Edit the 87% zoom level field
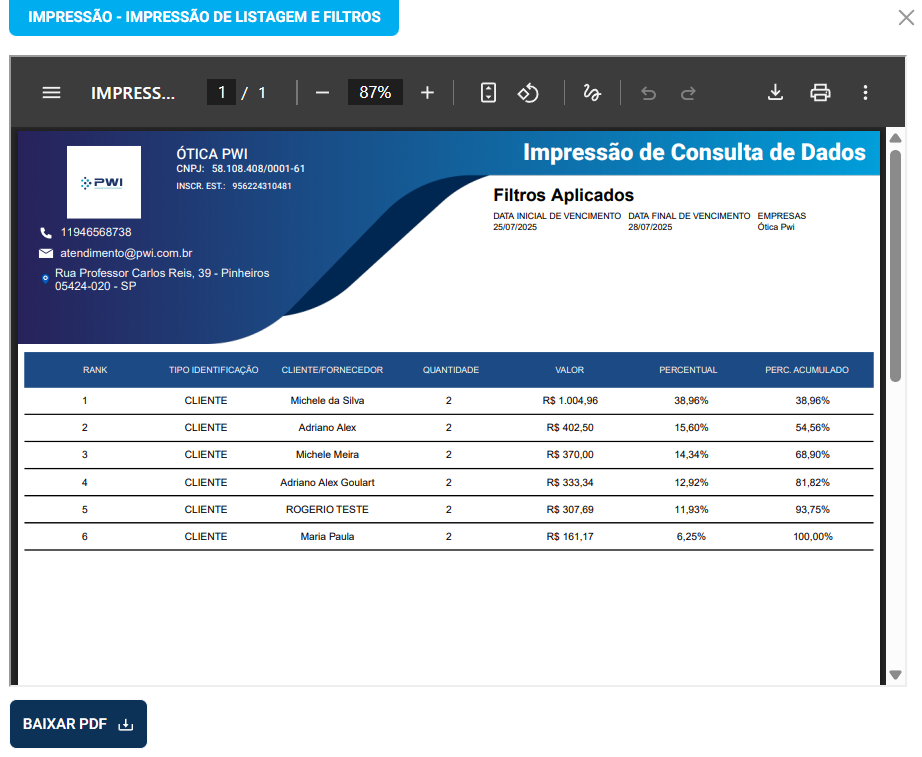Image resolution: width=922 pixels, height=757 pixels. pyautogui.click(x=375, y=93)
